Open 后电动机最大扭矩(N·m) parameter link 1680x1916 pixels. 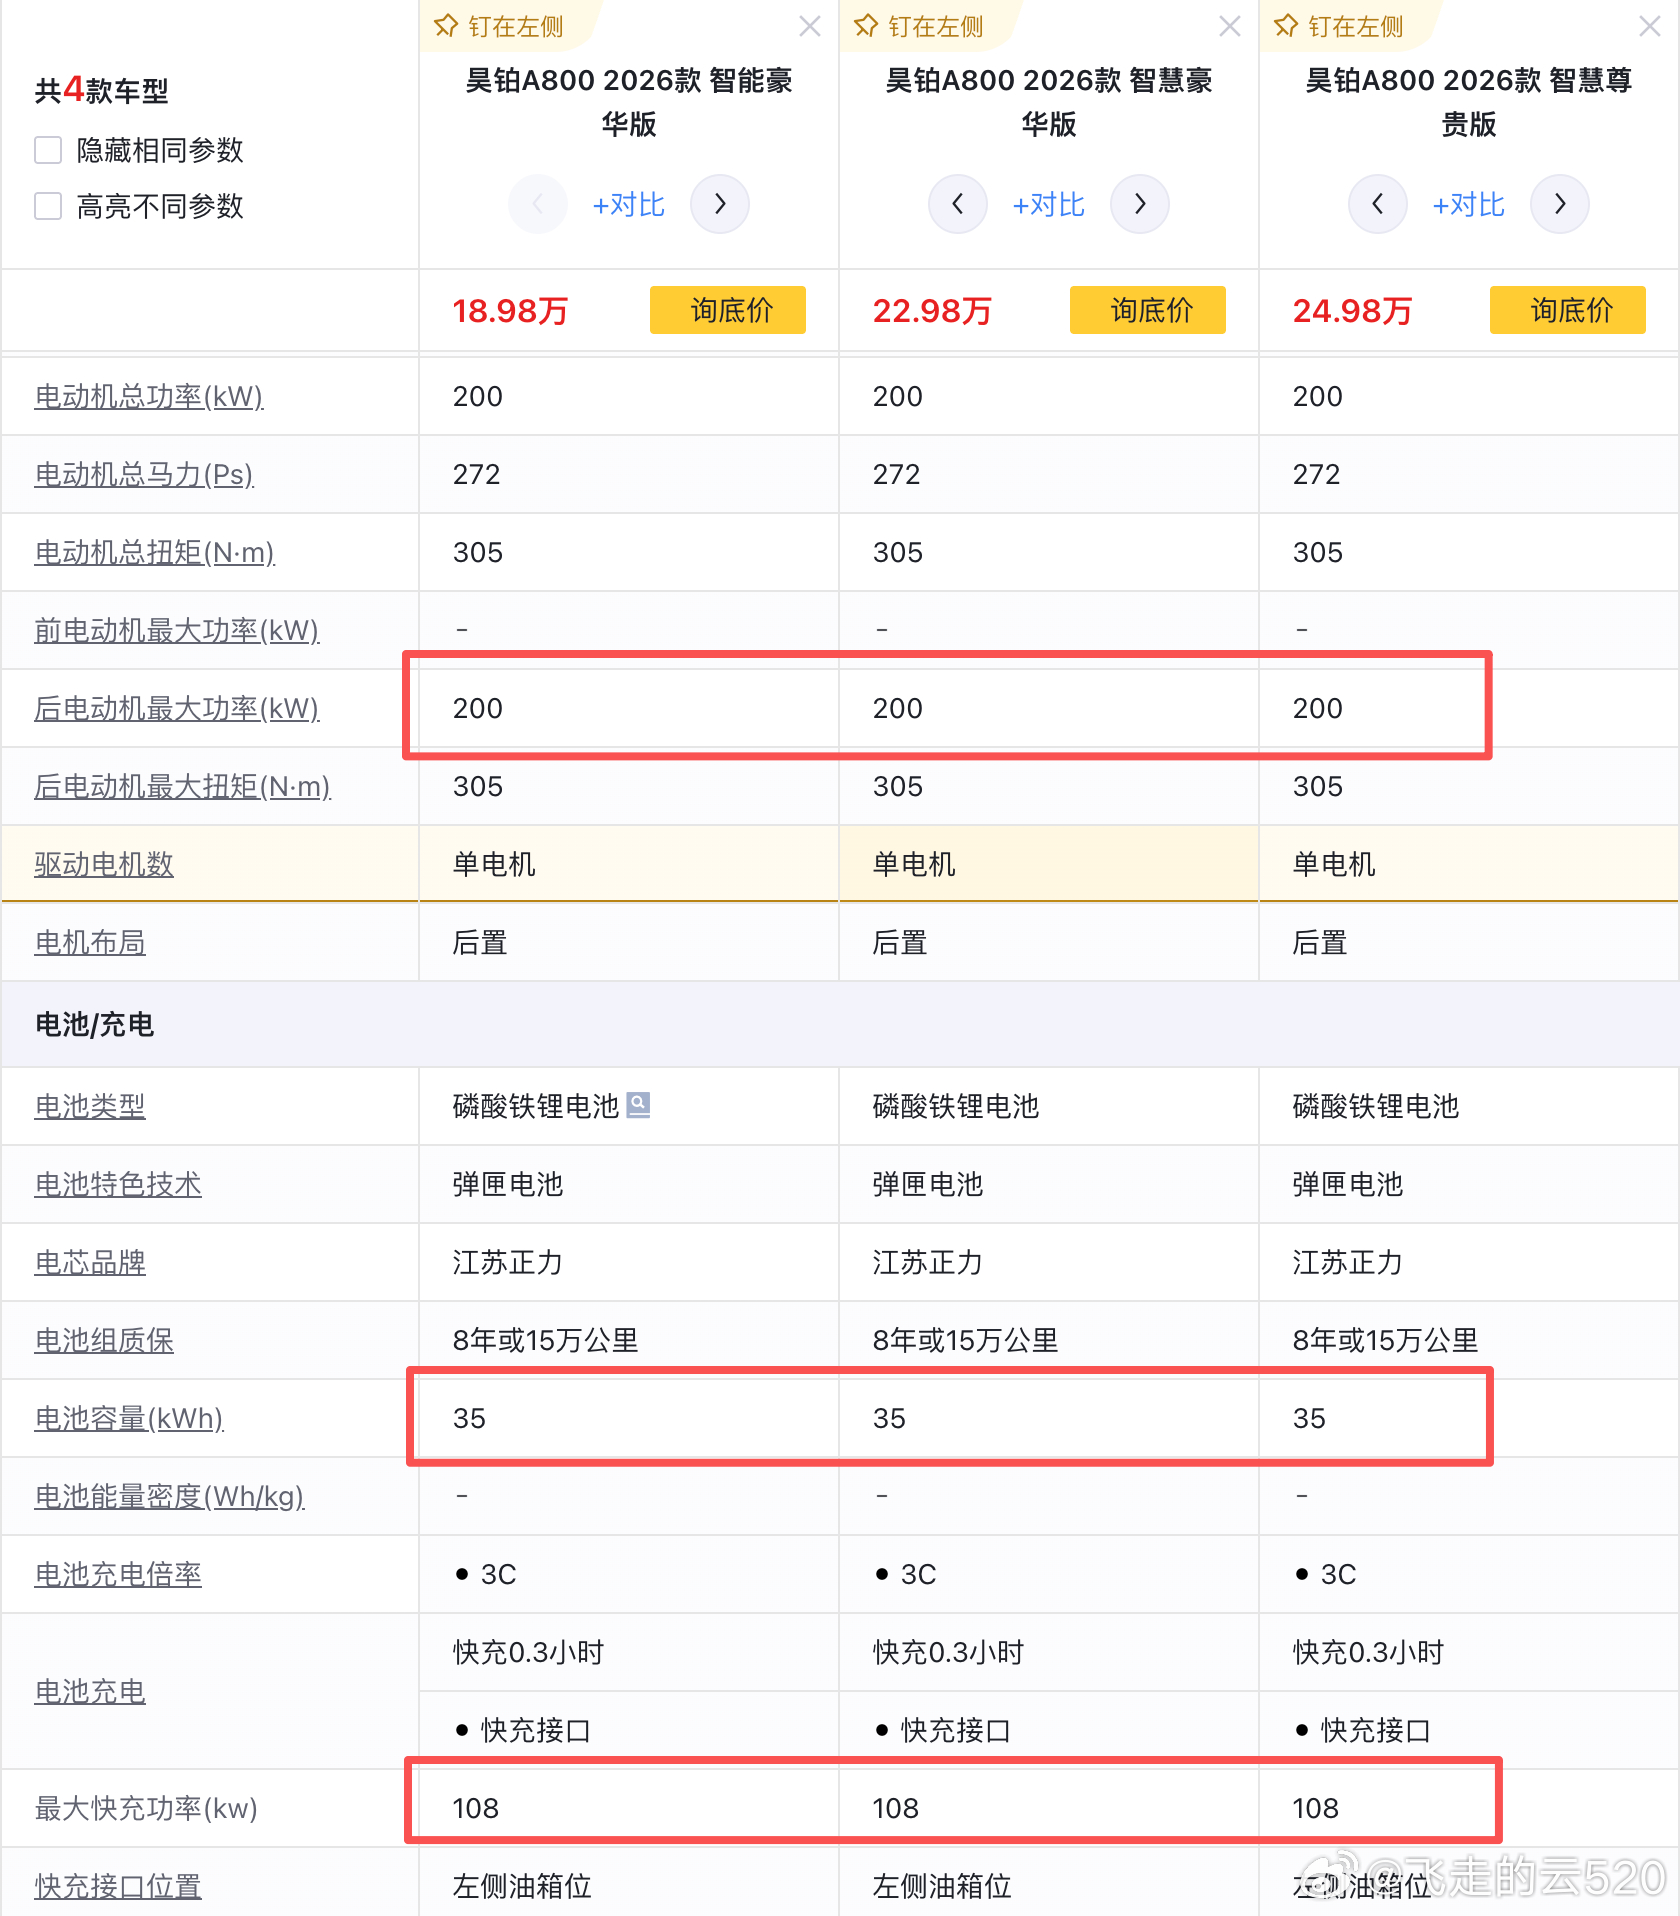[x=183, y=787]
